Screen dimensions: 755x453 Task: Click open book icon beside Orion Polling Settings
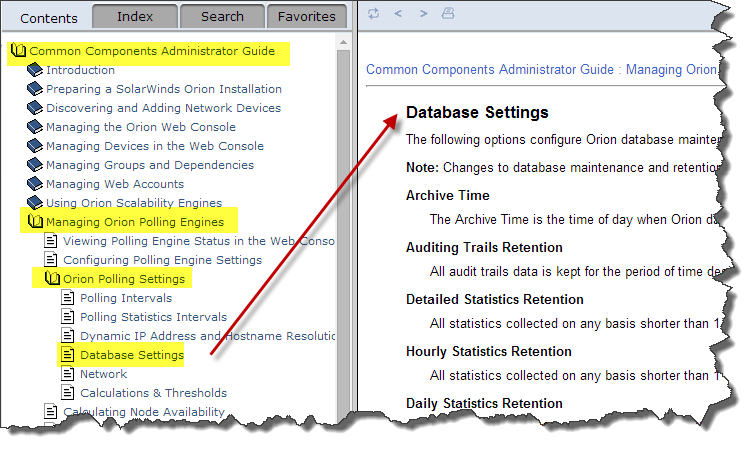[x=52, y=278]
